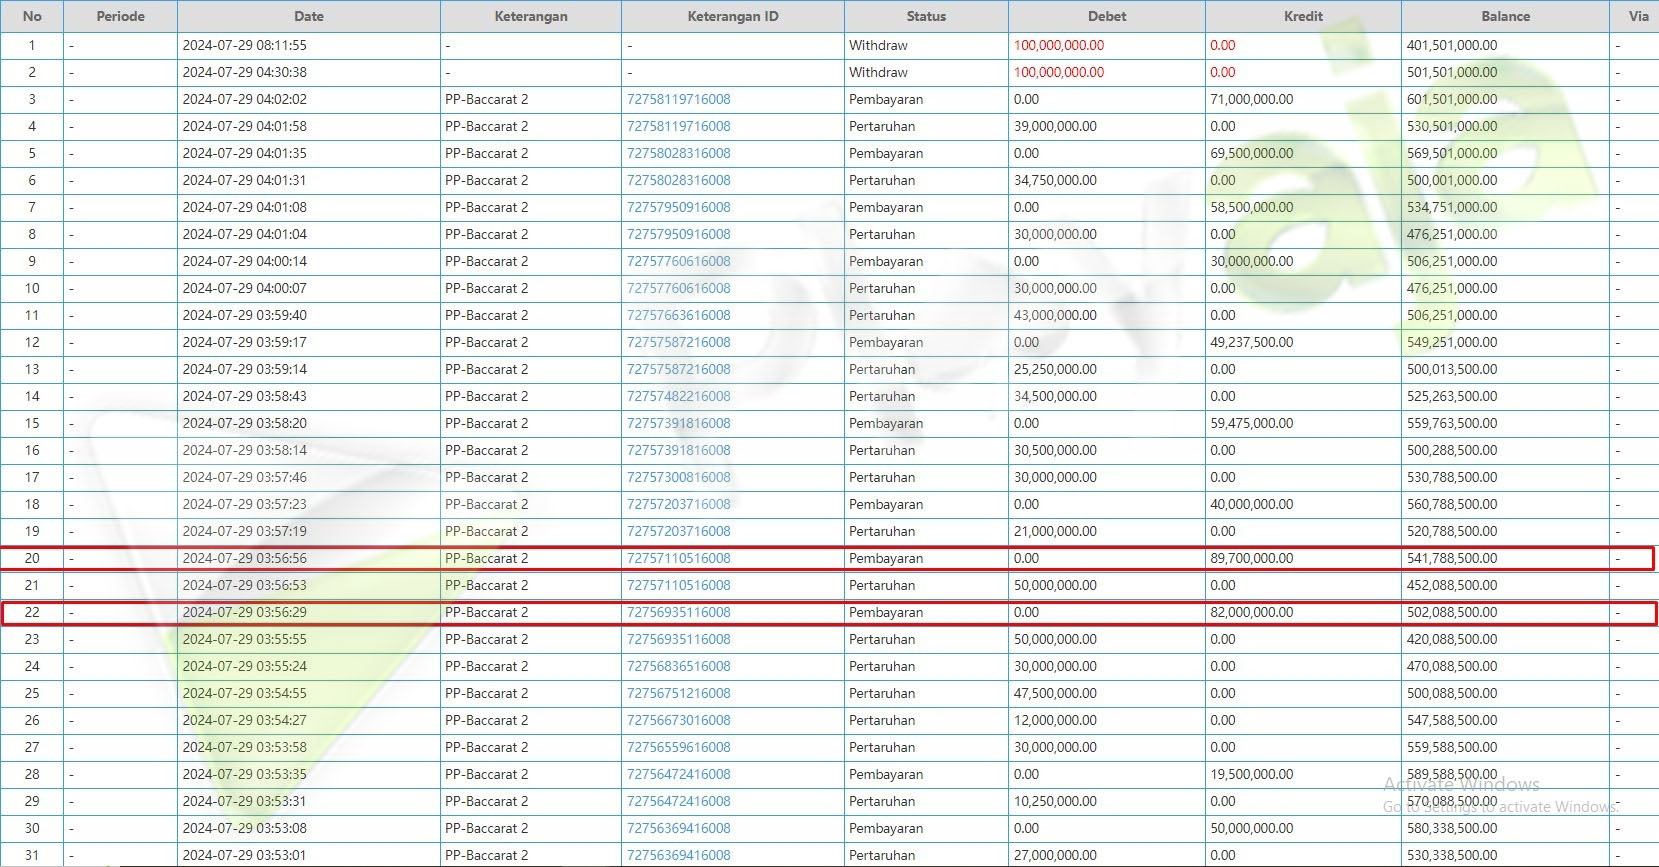Open transaction link 72756673016008
The height and width of the screenshot is (867, 1659).
tap(678, 720)
